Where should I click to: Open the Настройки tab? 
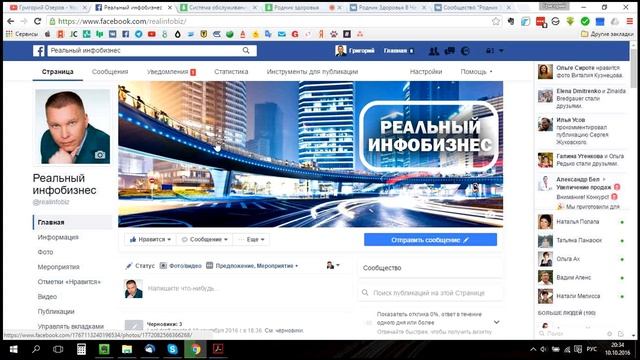426,71
